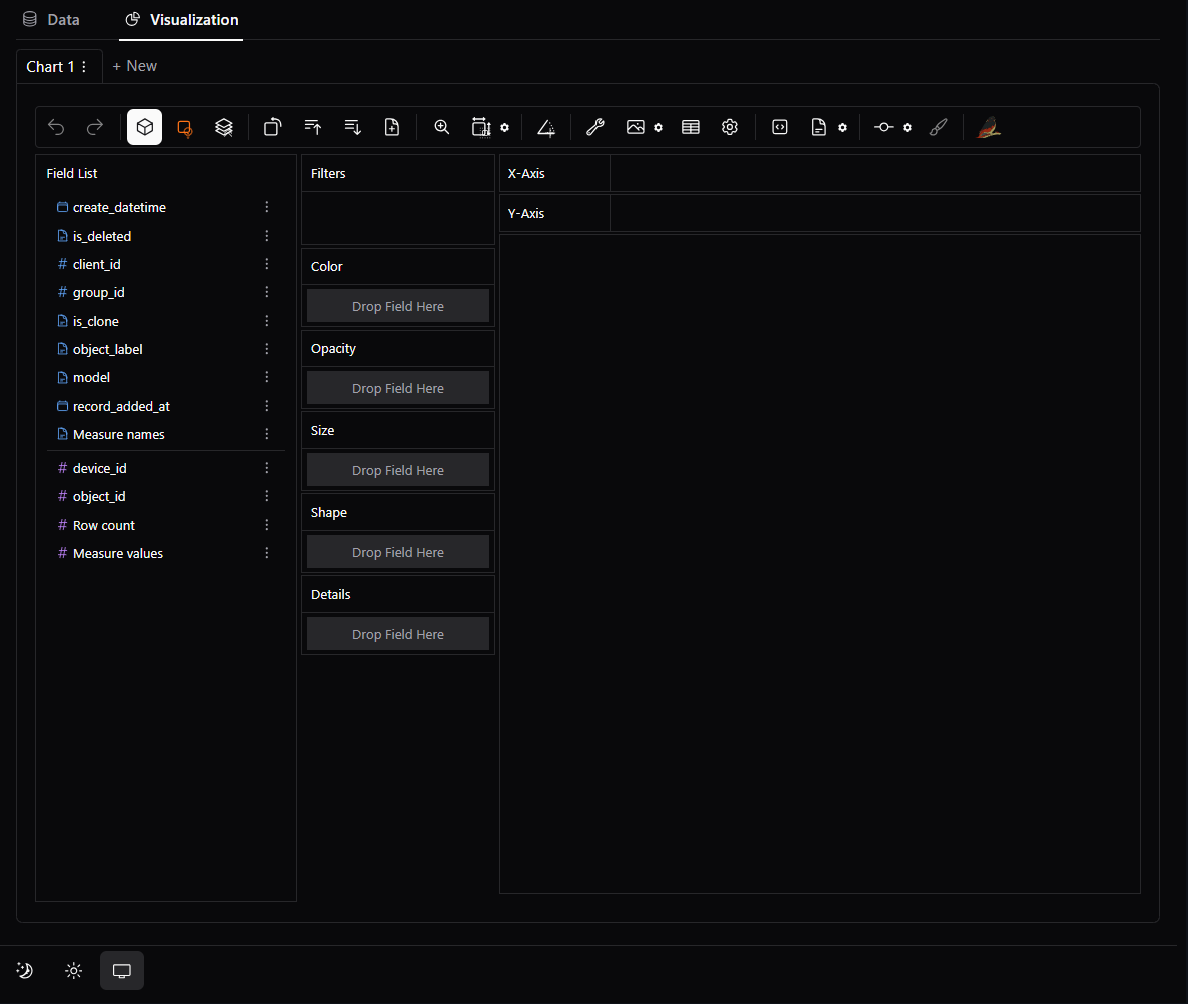
Task: Switch to the Data tab
Action: [x=51, y=19]
